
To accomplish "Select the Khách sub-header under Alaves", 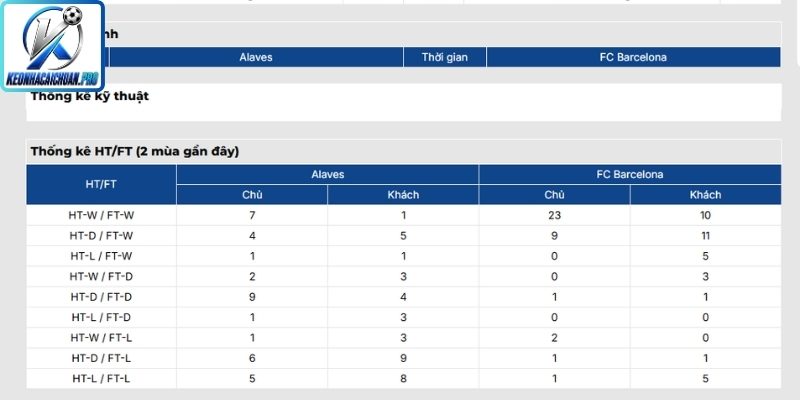I will (403, 195).
